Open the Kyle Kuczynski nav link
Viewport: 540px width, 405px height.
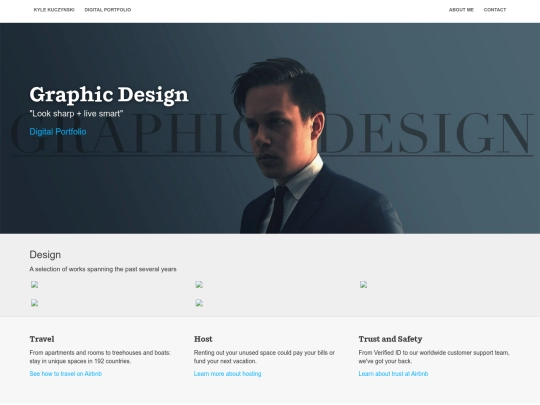(x=54, y=10)
